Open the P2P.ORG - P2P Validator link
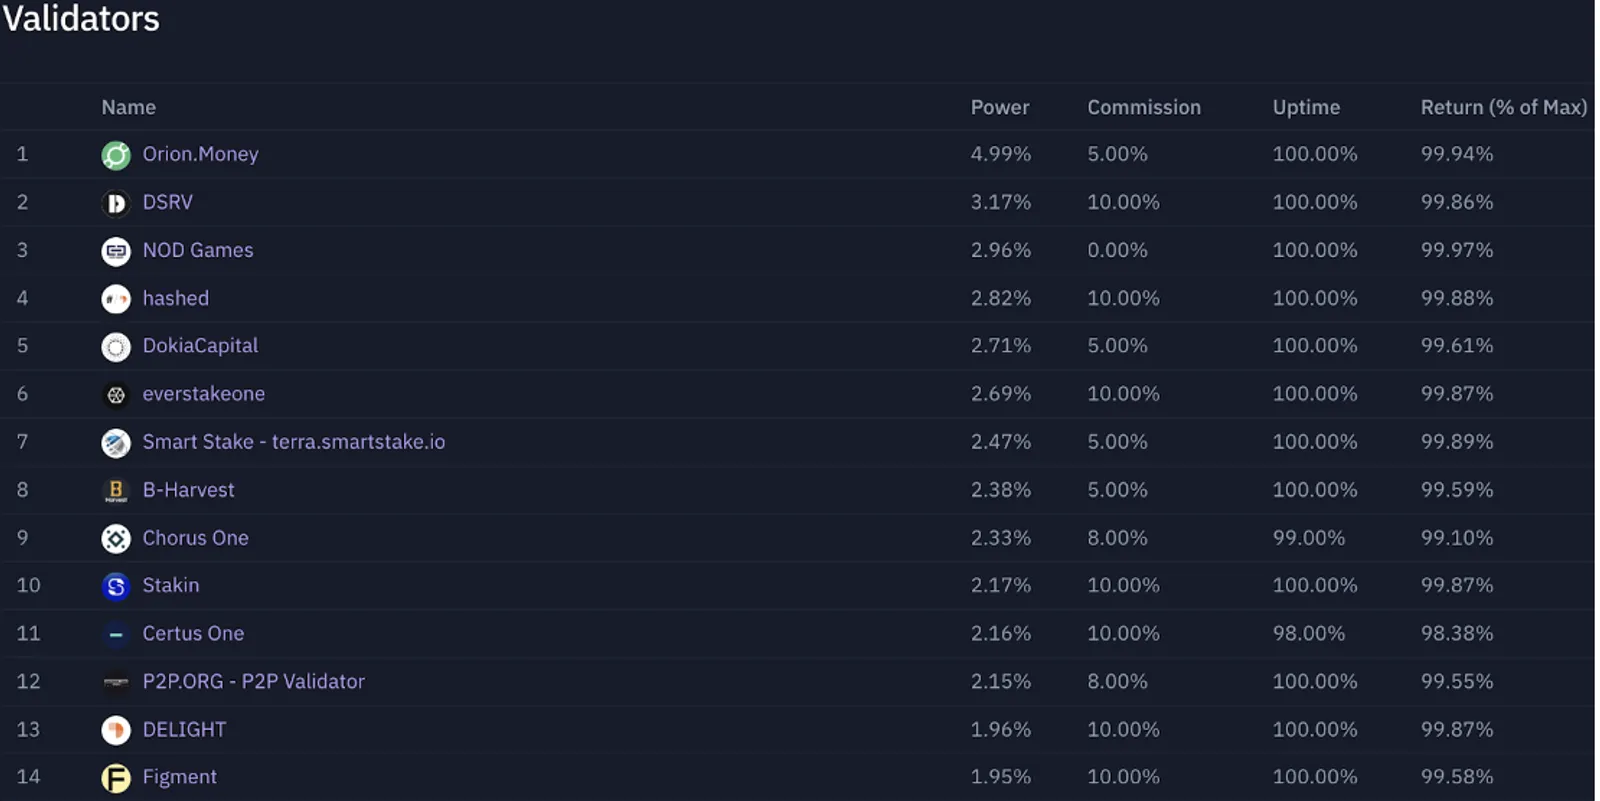The width and height of the screenshot is (1600, 801). click(x=253, y=681)
